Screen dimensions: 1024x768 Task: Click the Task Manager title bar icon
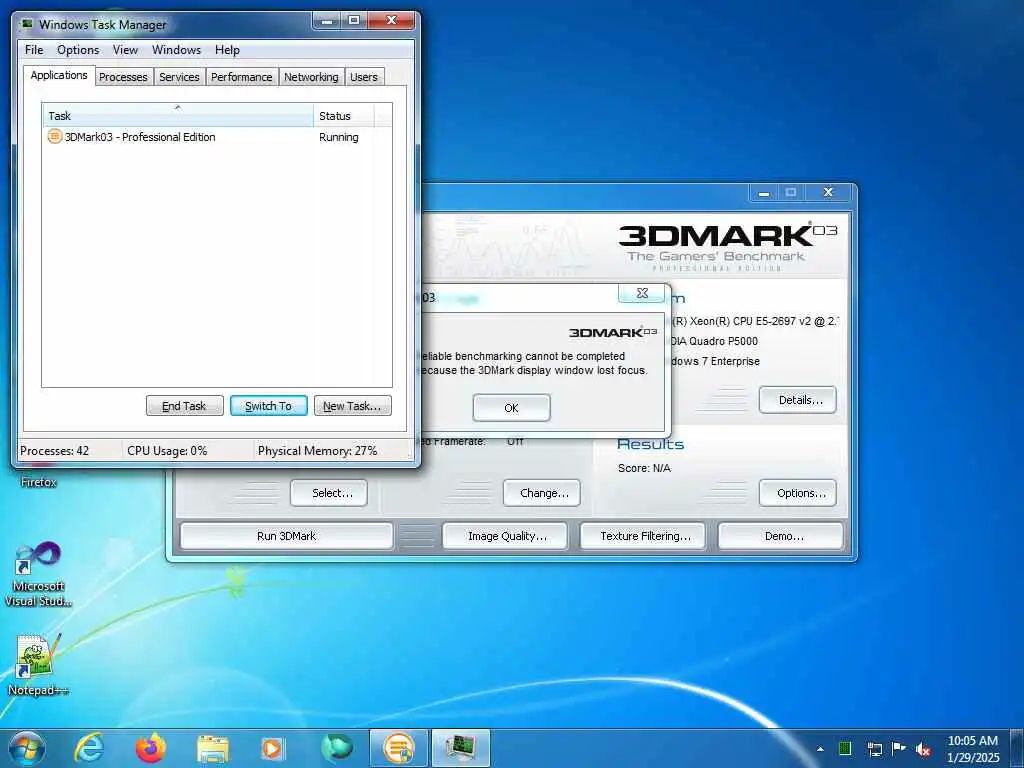coord(27,24)
